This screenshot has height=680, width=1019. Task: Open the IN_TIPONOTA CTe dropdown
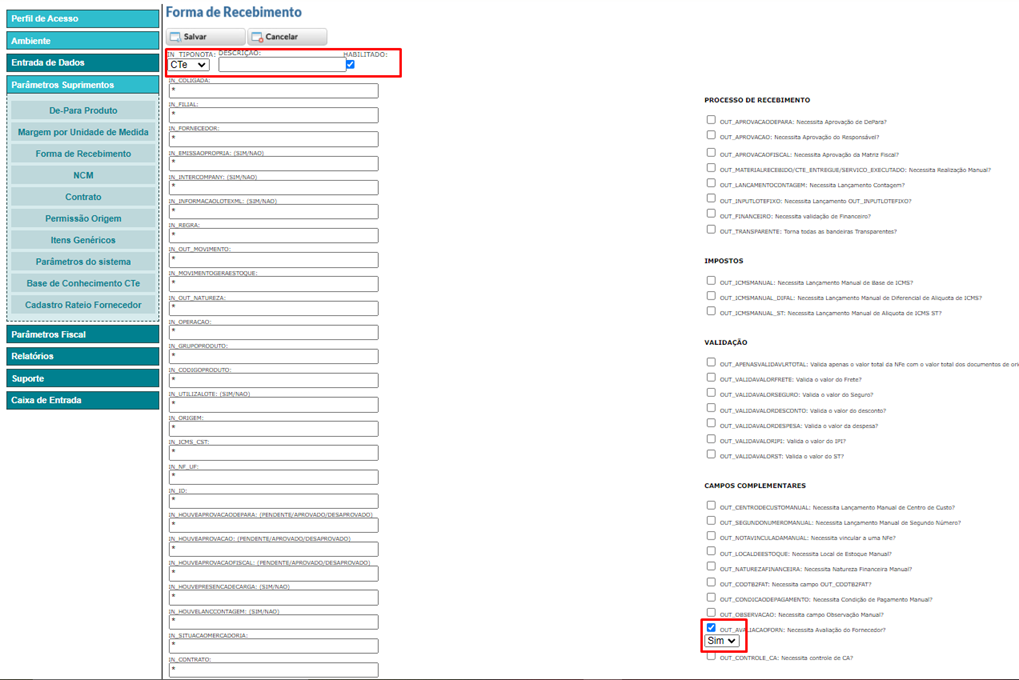(188, 65)
